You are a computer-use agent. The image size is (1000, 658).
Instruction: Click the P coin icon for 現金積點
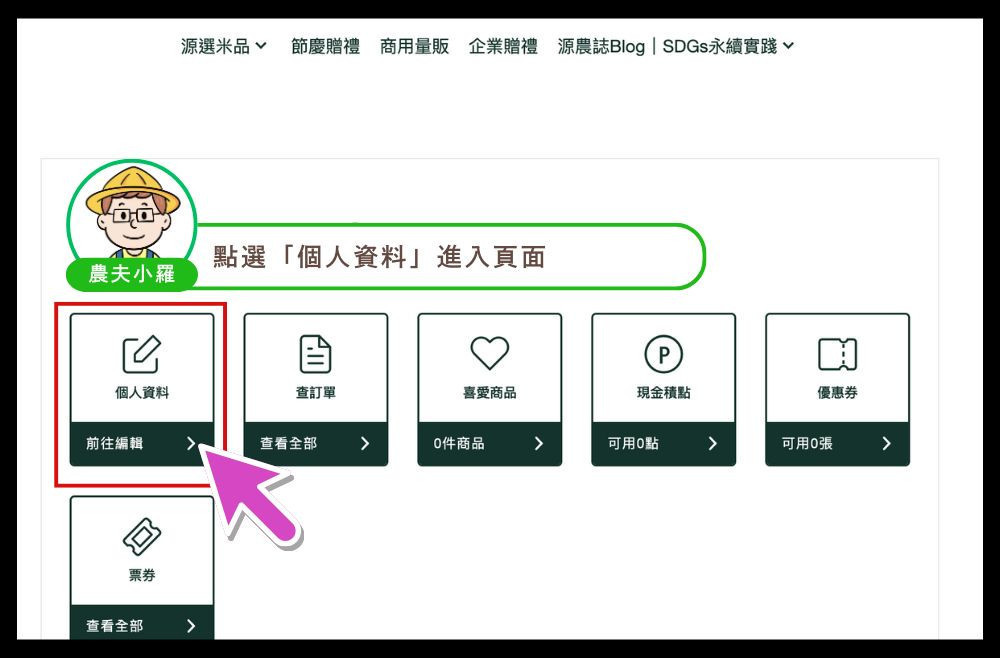(663, 354)
